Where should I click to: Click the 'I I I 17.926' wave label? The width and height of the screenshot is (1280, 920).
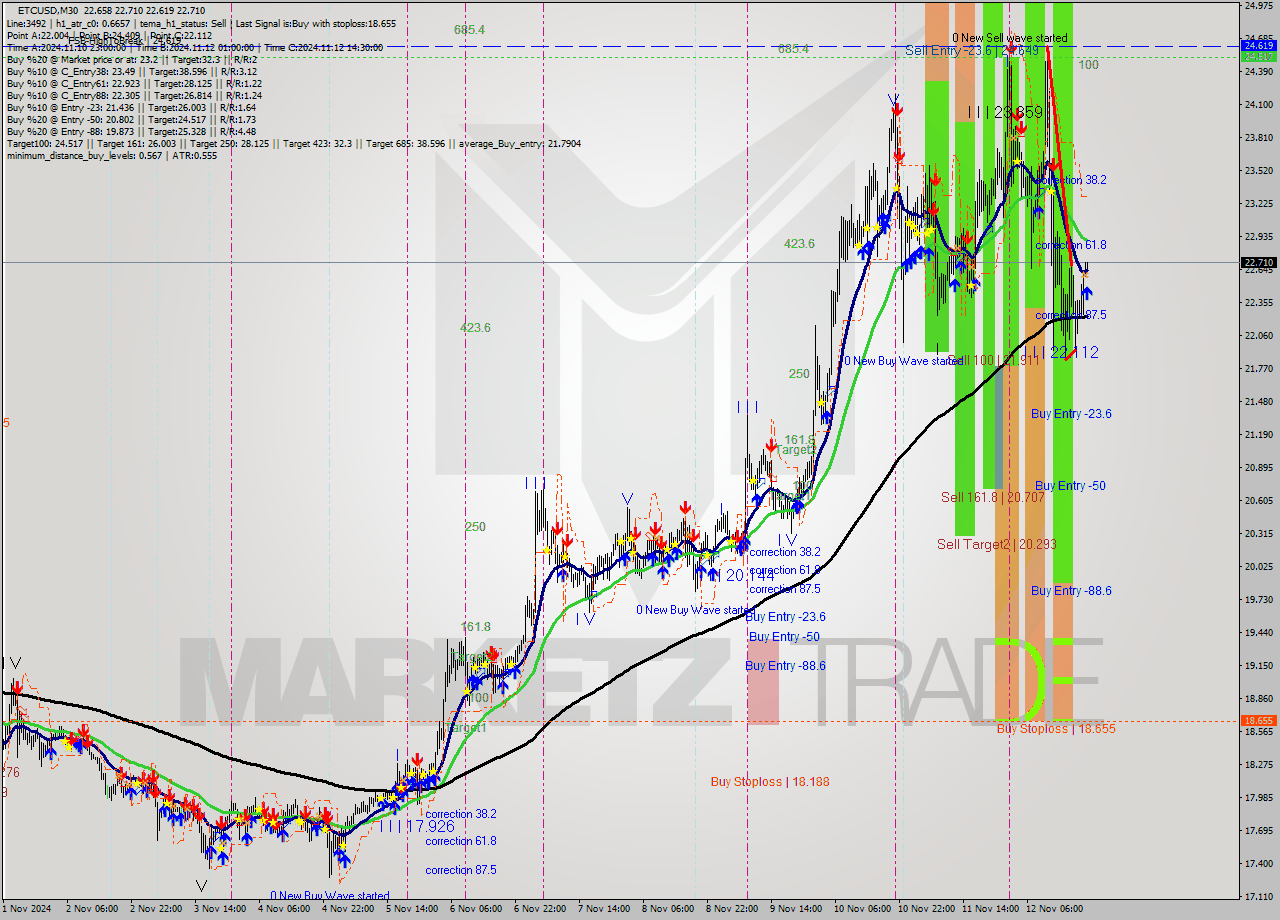tap(417, 826)
